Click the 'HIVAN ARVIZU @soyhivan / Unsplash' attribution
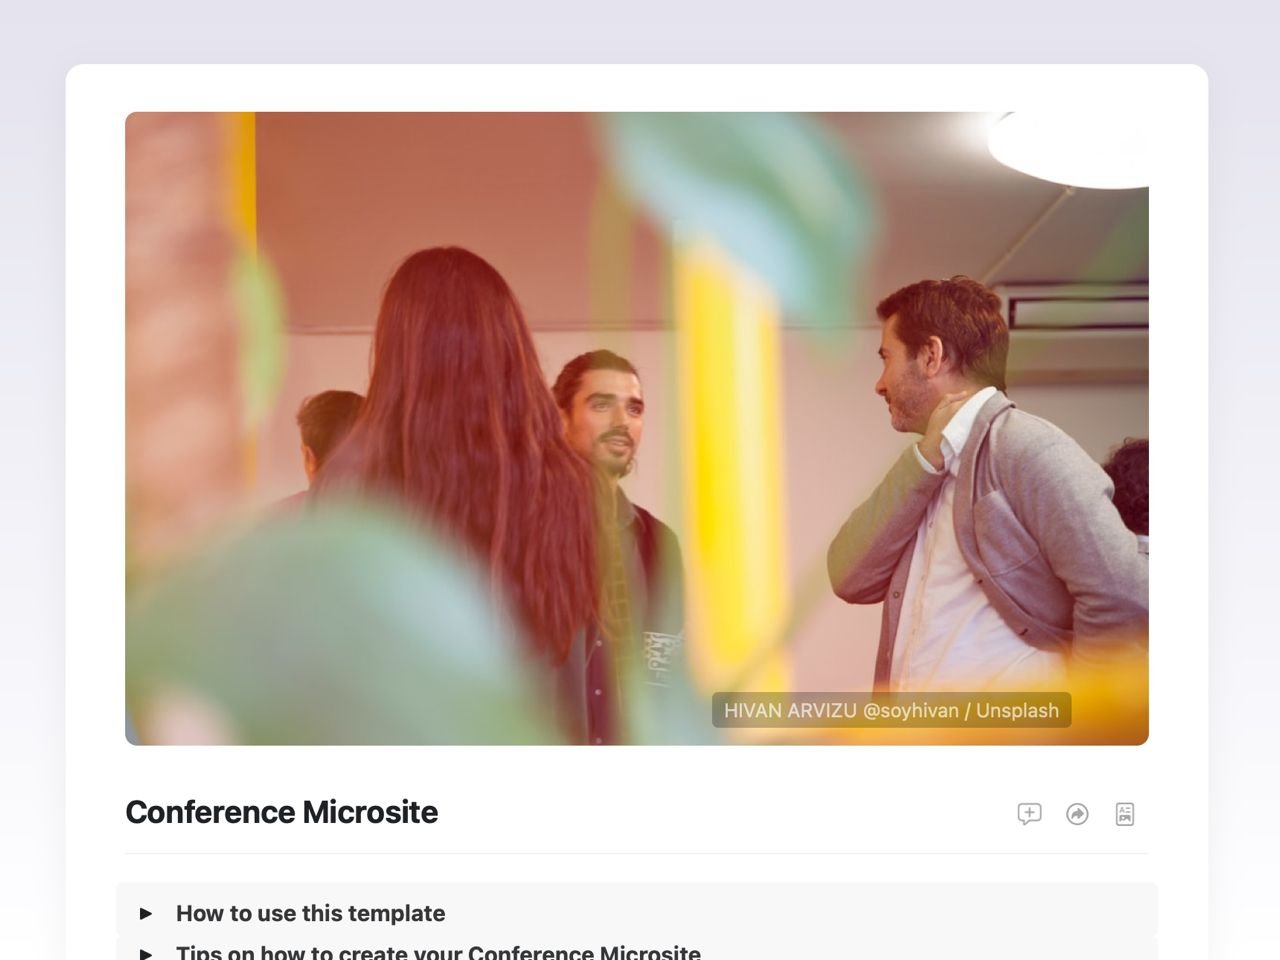The image size is (1280, 960). pyautogui.click(x=890, y=710)
